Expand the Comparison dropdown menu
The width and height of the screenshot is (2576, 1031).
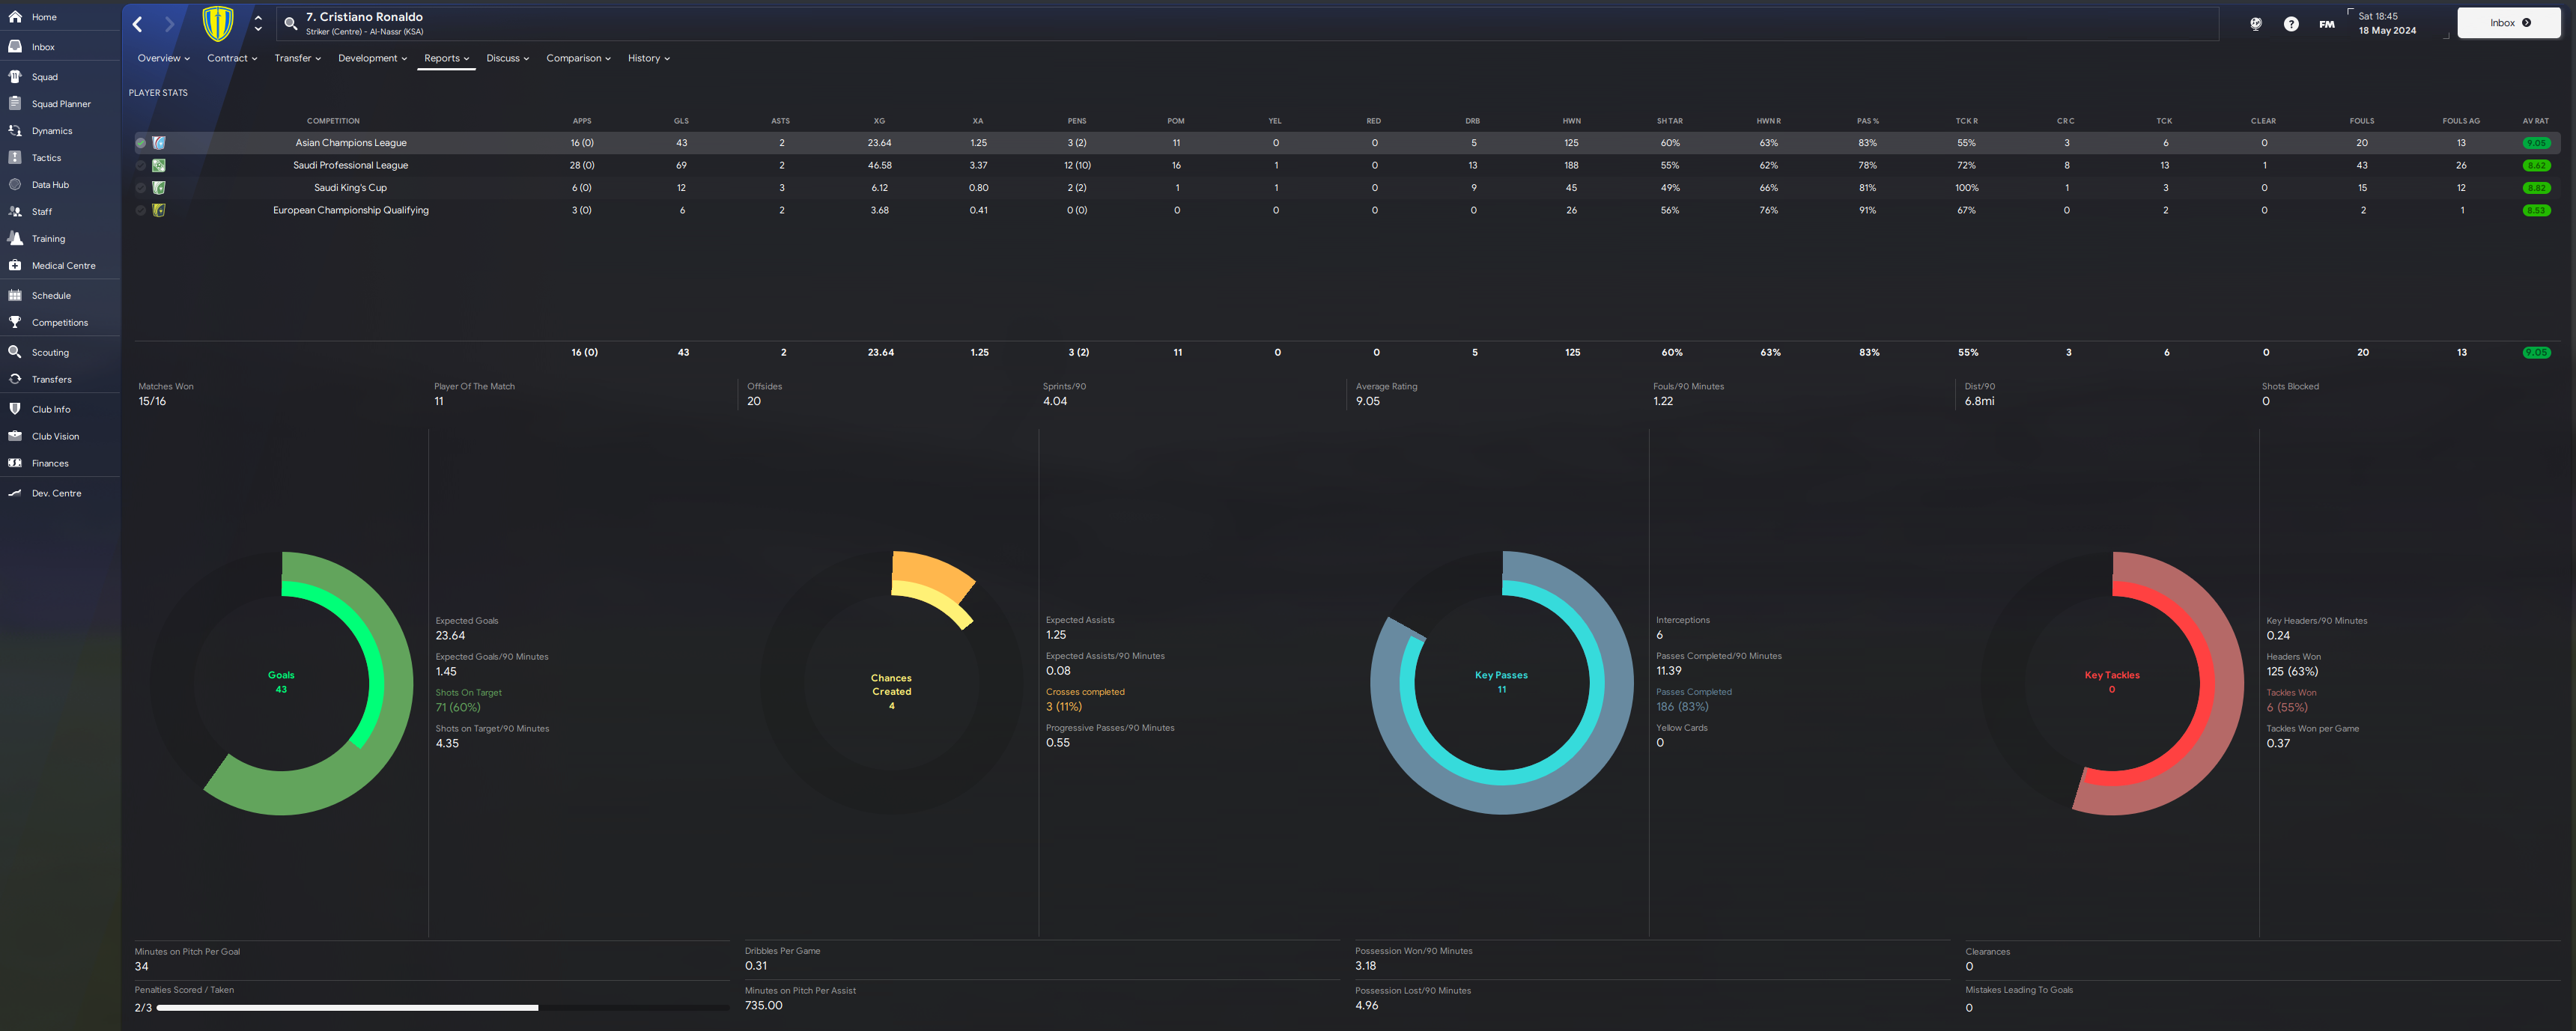pyautogui.click(x=578, y=58)
